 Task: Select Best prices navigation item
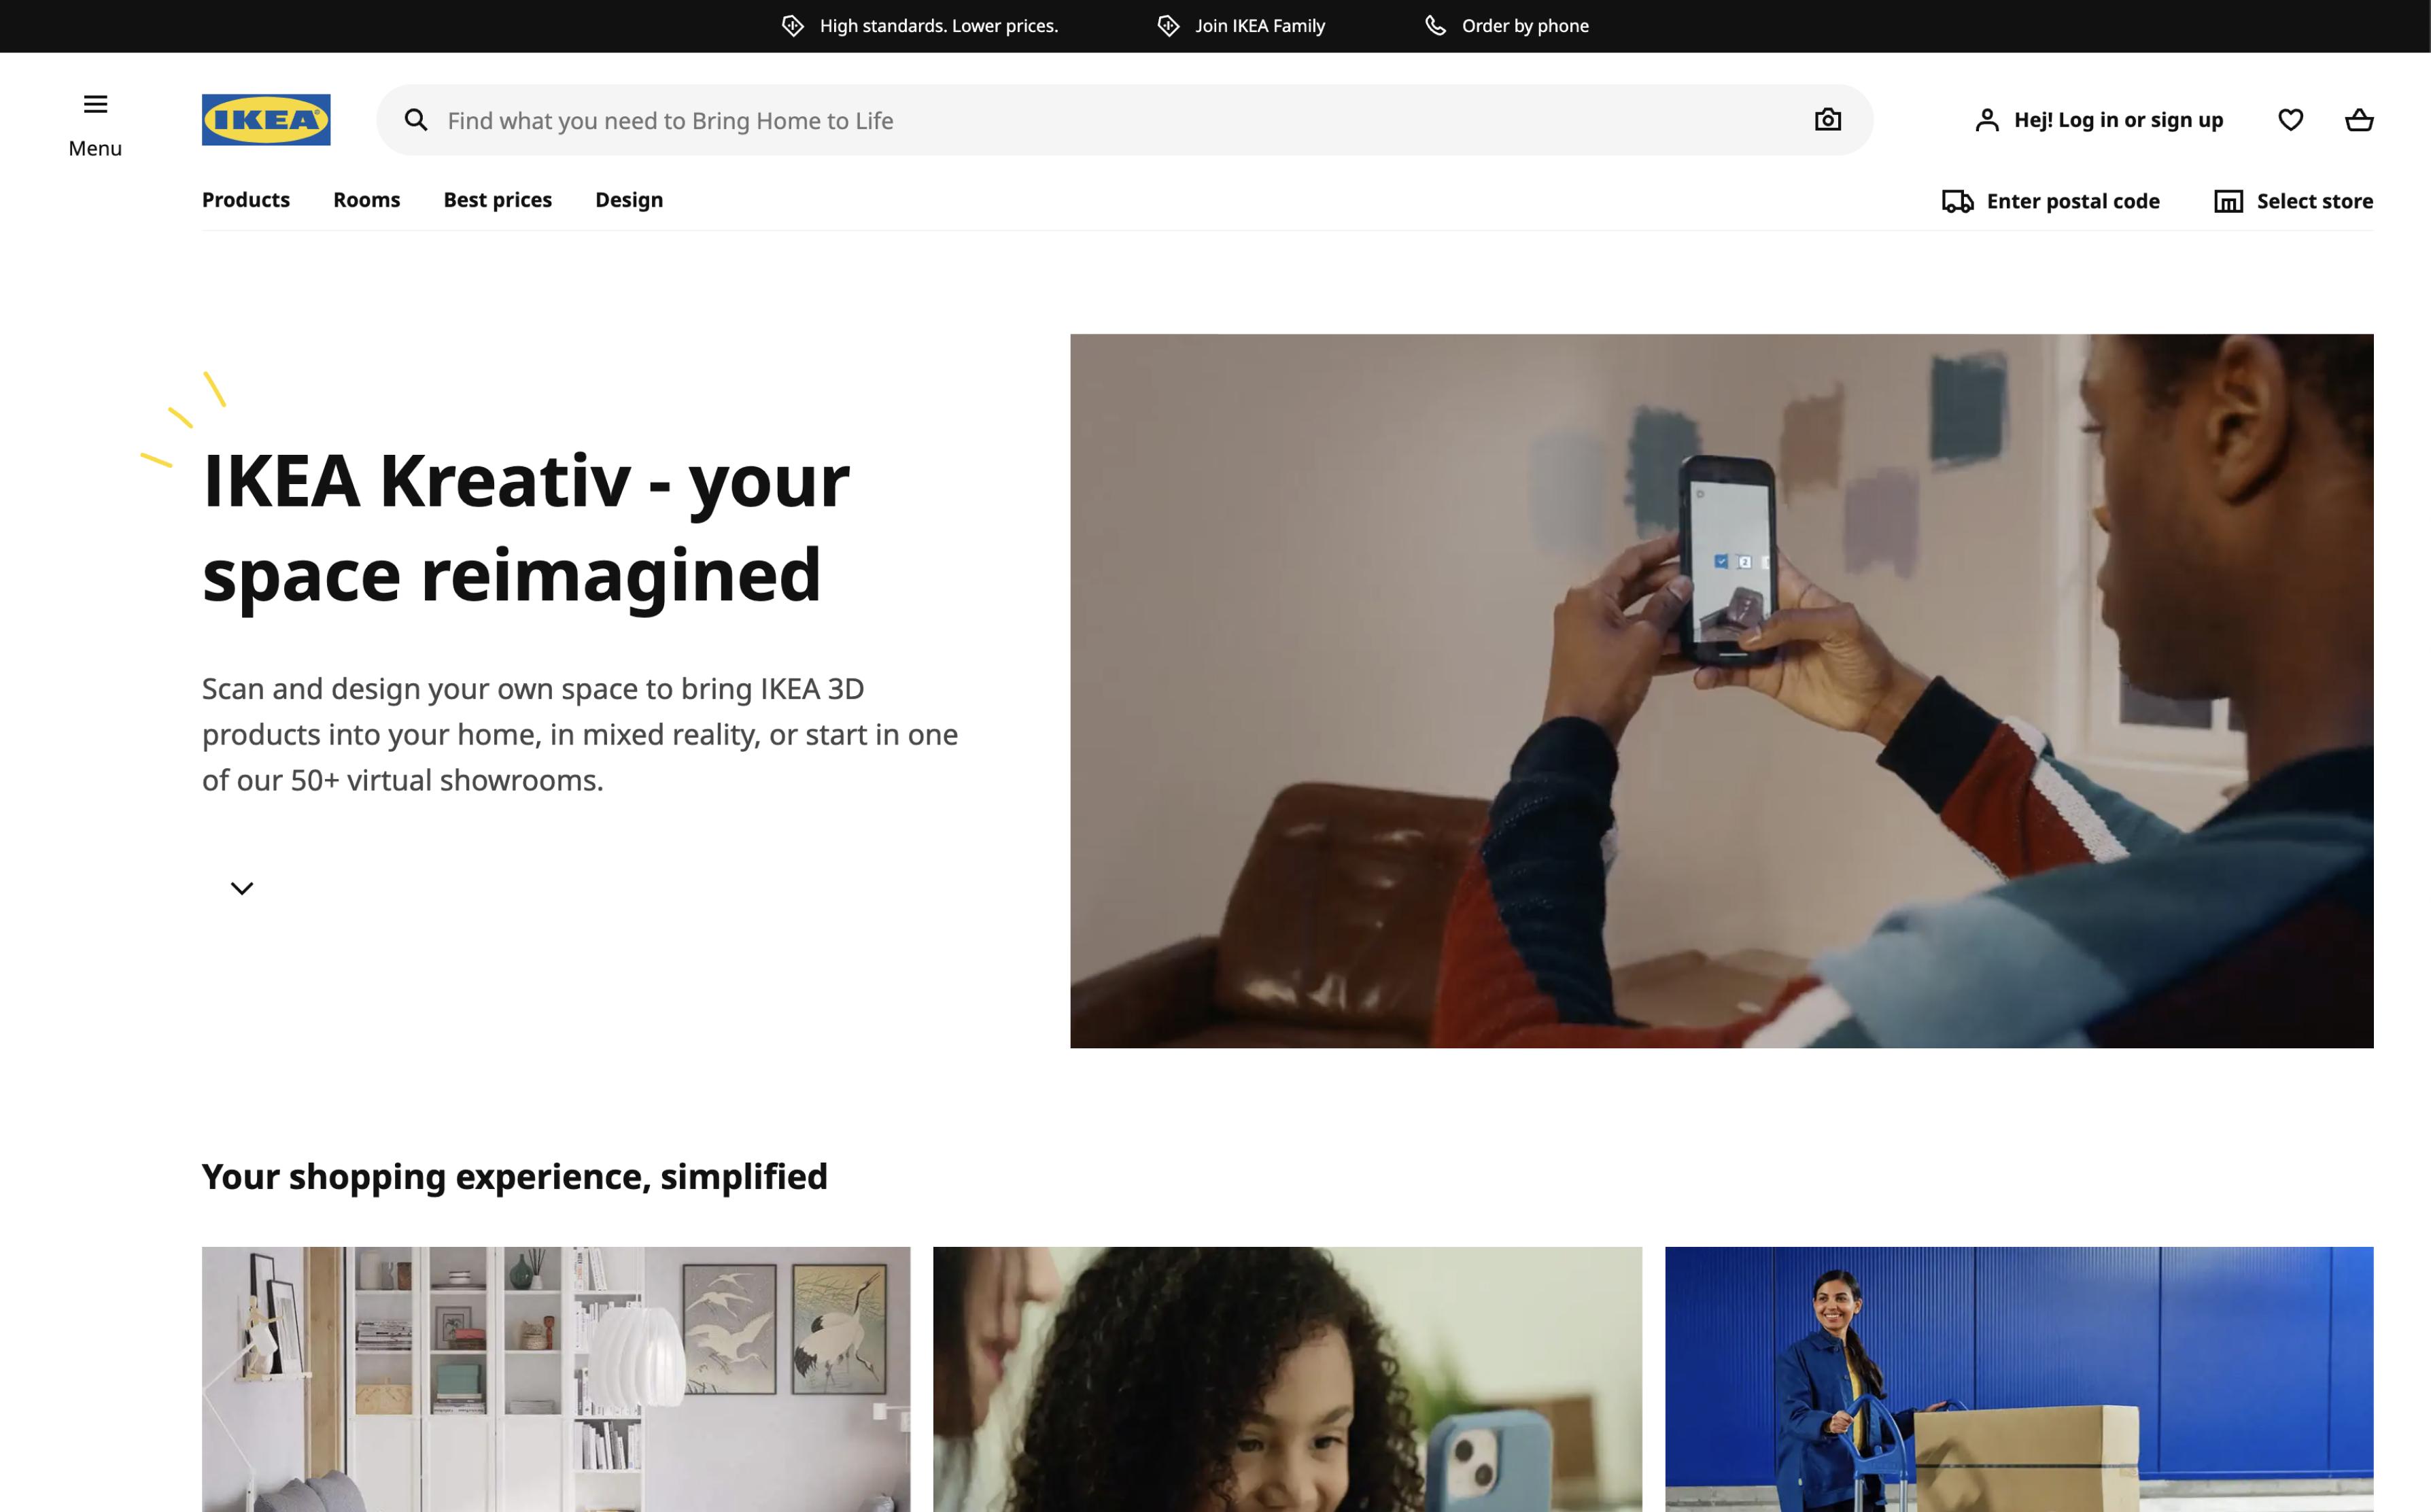pos(497,200)
